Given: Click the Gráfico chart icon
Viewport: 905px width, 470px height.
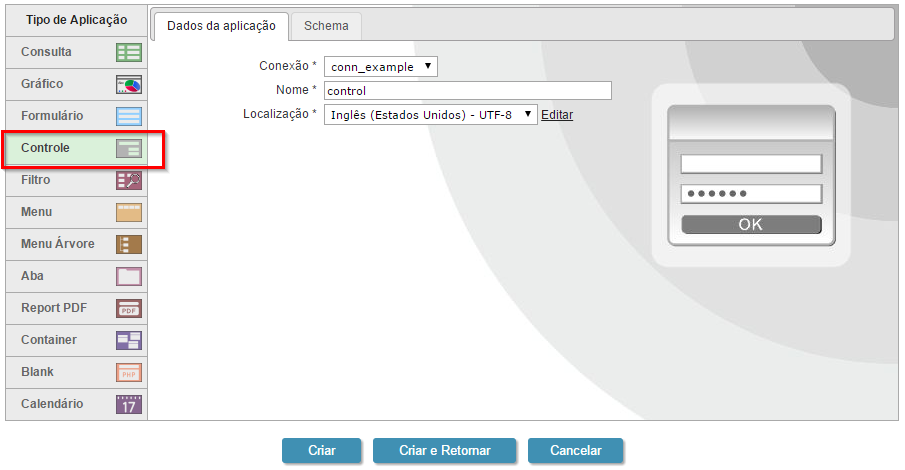Looking at the screenshot, I should pyautogui.click(x=129, y=84).
